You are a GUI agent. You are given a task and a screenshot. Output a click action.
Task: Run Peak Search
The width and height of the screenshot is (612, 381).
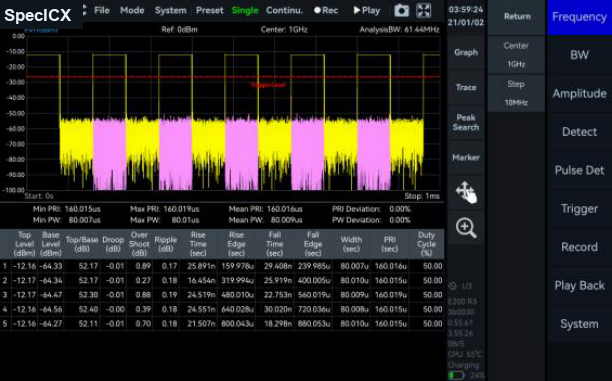(x=466, y=122)
